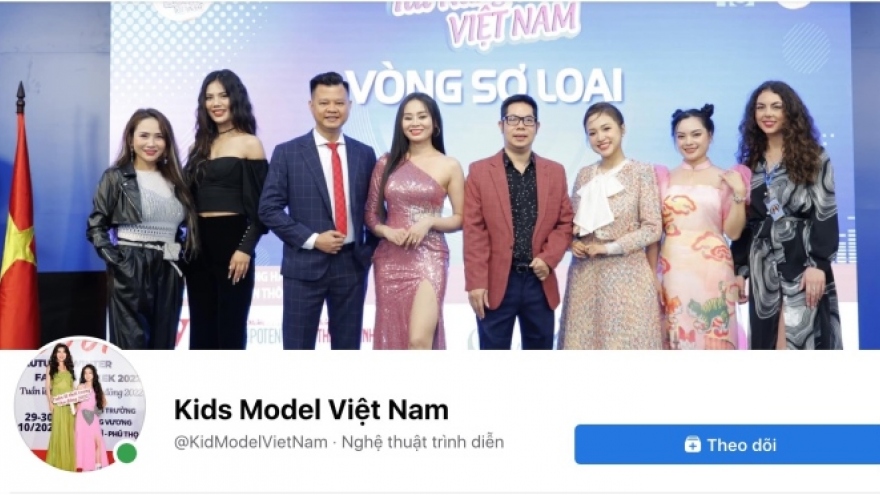Image resolution: width=880 pixels, height=495 pixels.
Task: Click the Theo dõi follow button
Action: click(727, 444)
